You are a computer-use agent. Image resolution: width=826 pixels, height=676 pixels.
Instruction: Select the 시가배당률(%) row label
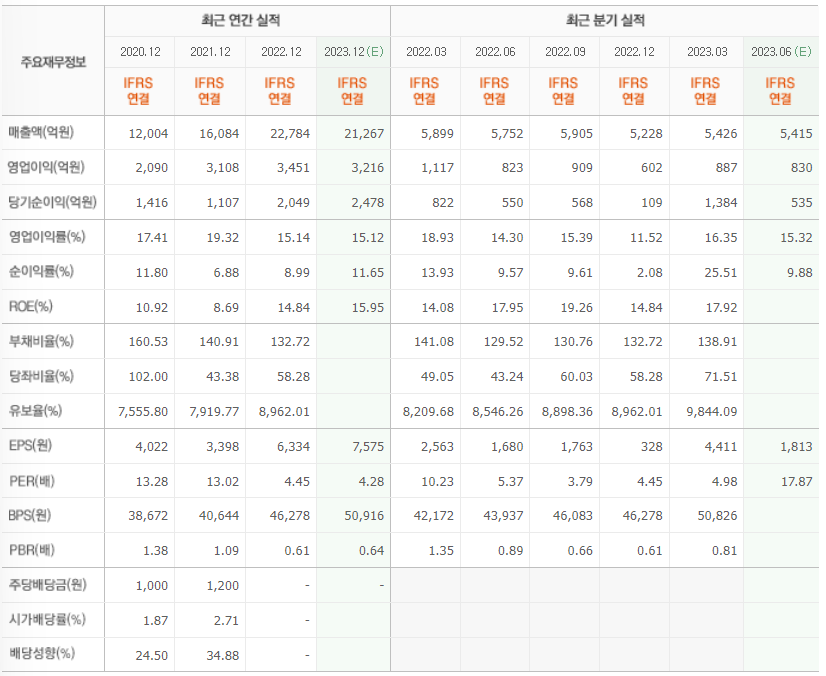click(x=47, y=619)
